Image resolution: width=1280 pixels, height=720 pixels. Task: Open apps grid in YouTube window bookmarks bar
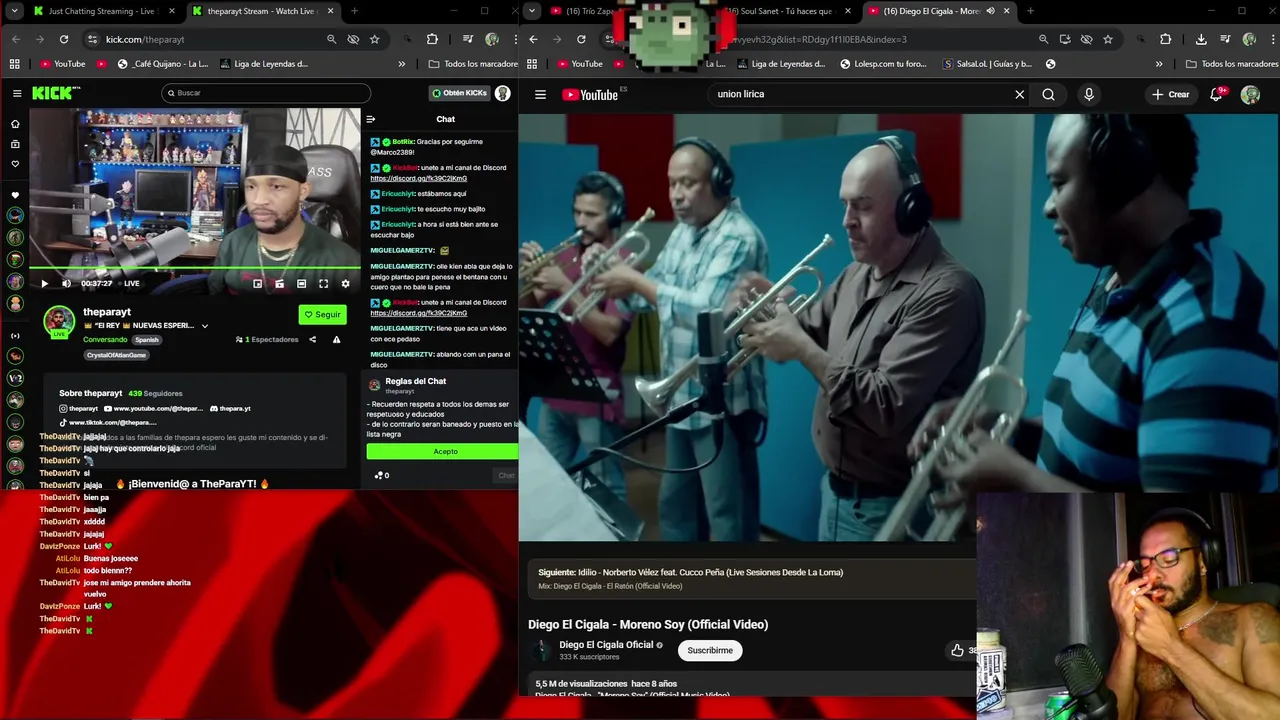tap(532, 64)
